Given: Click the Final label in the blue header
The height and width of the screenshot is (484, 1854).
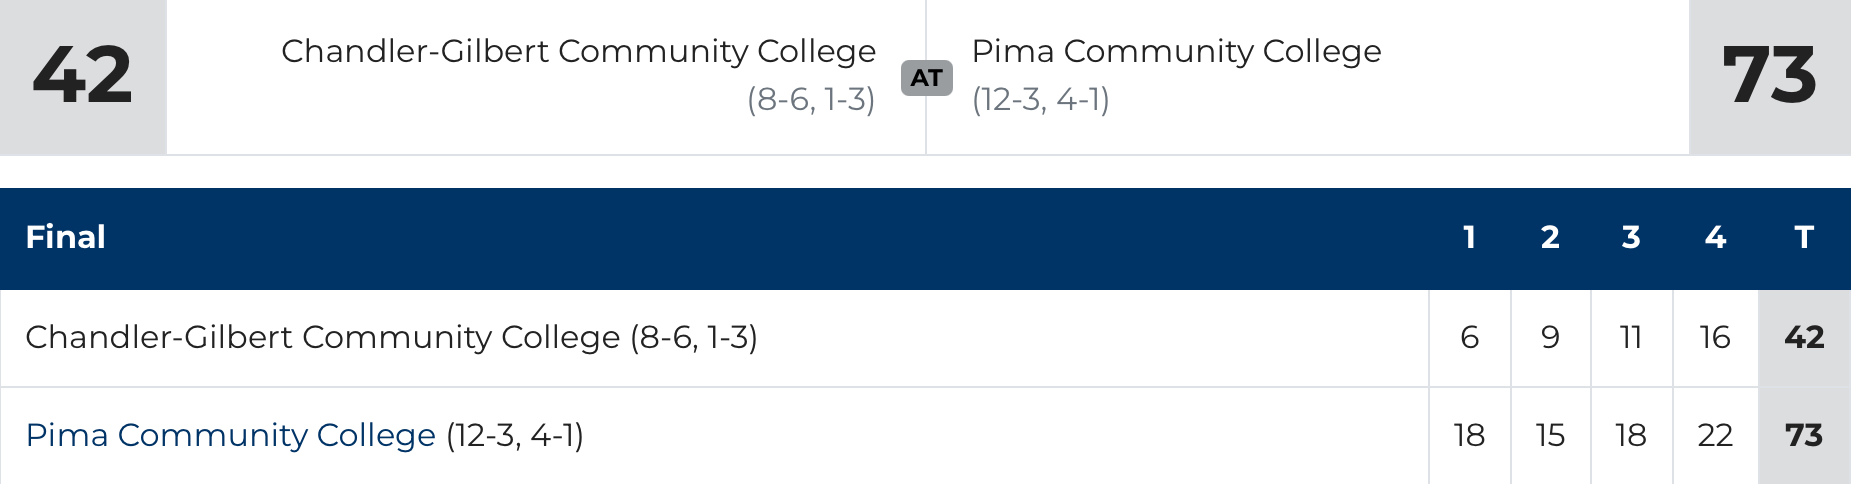Looking at the screenshot, I should point(65,237).
